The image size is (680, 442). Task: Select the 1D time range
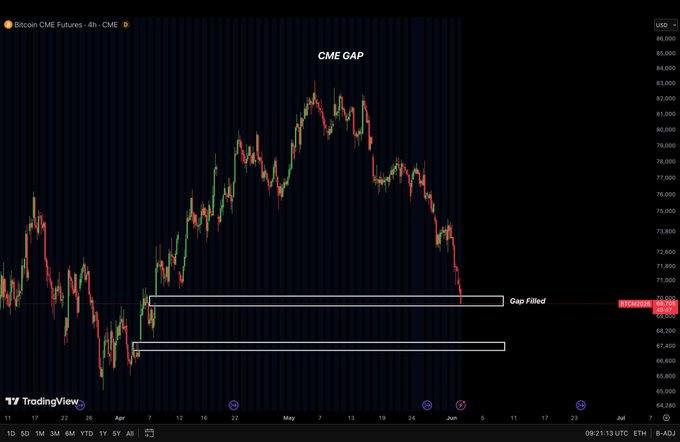[x=11, y=433]
